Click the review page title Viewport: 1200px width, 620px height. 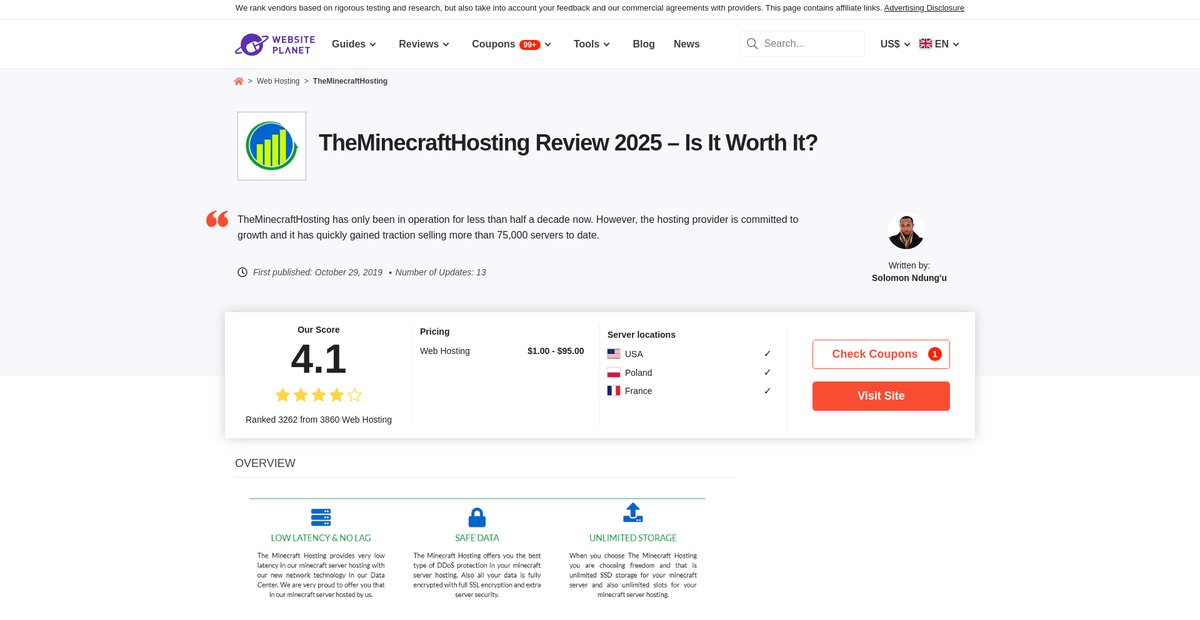(568, 142)
